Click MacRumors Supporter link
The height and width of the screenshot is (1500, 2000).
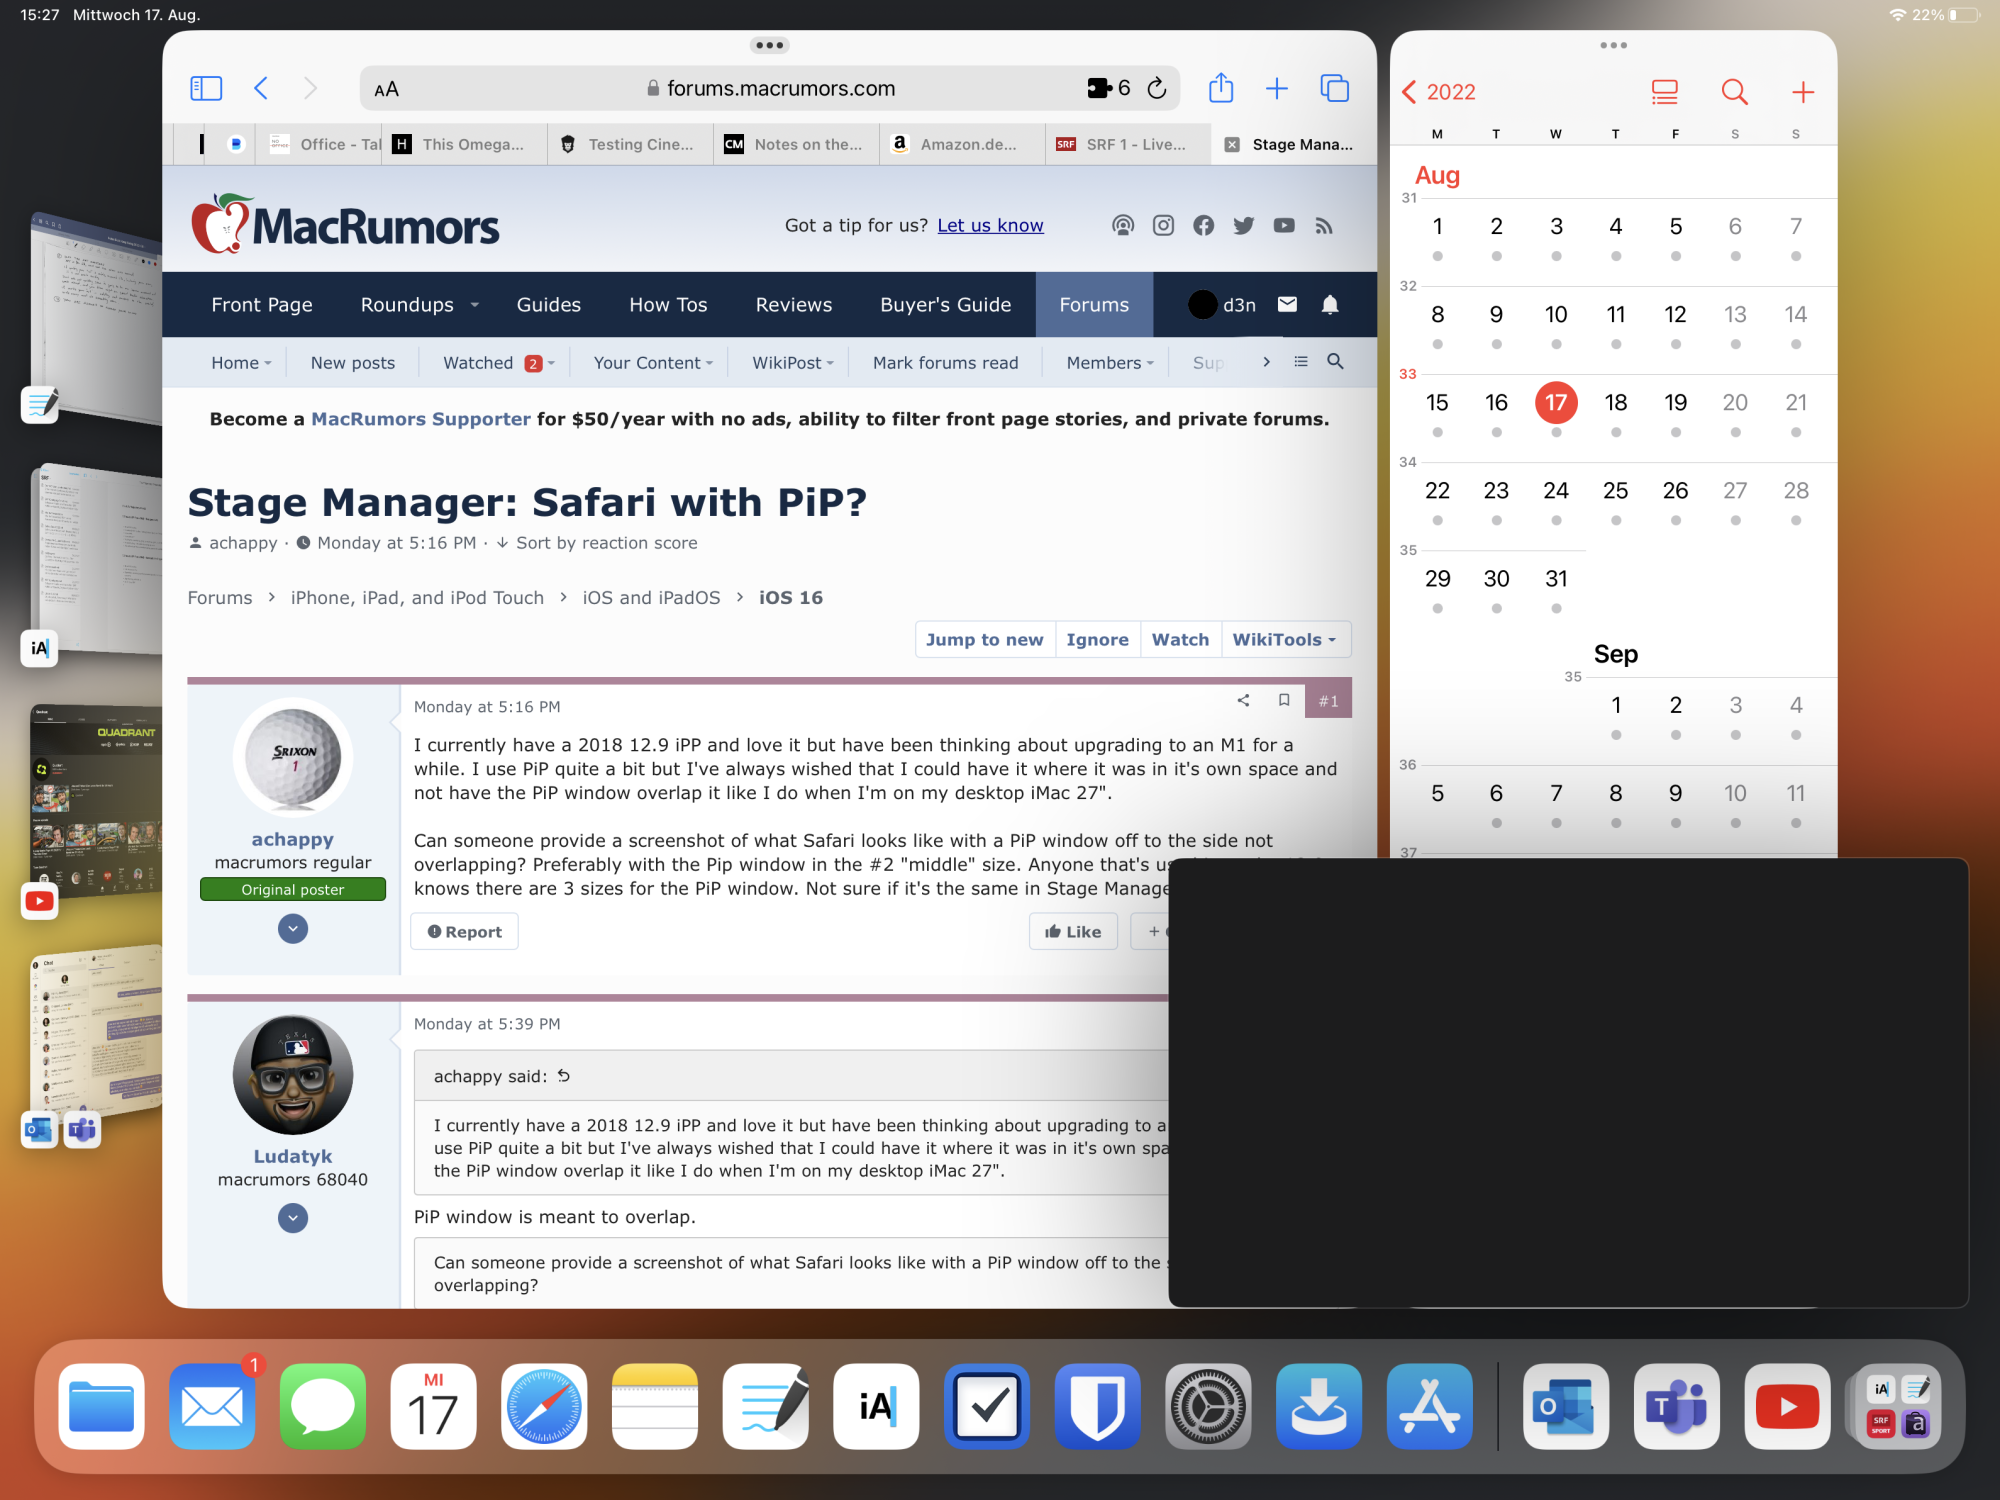coord(421,419)
